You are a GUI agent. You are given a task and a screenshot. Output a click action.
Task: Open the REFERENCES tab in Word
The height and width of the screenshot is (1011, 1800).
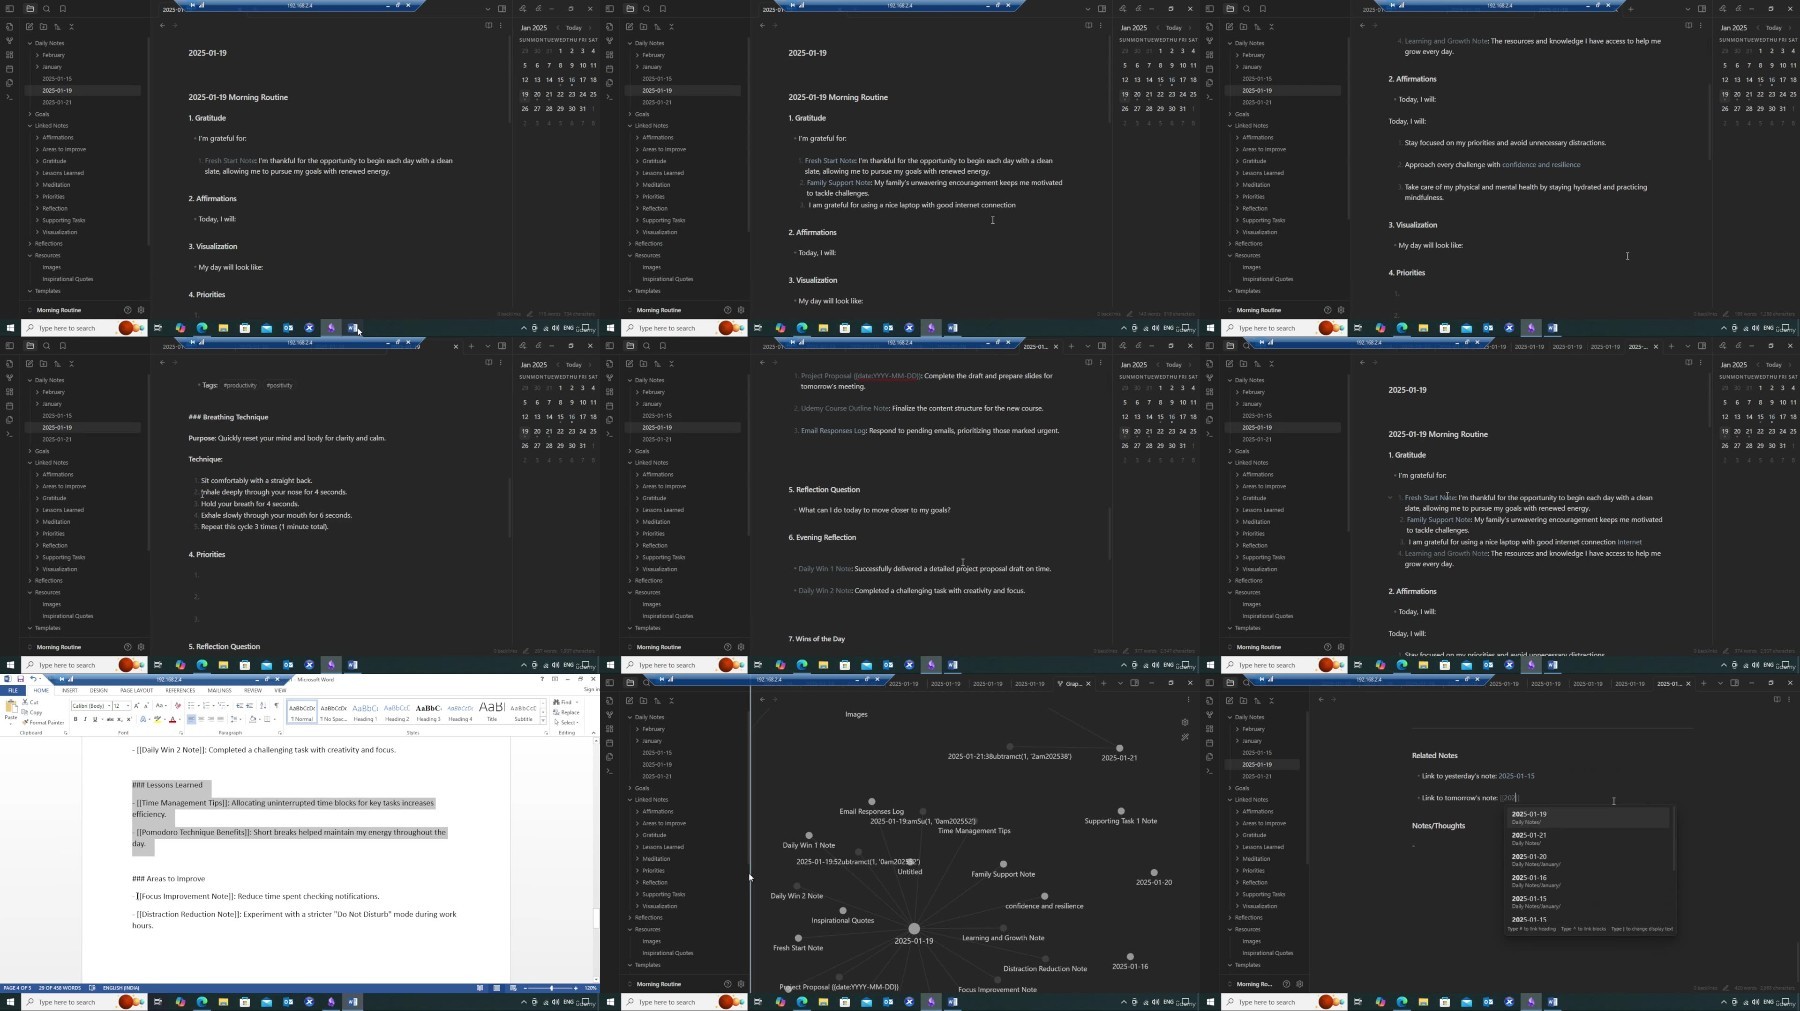pyautogui.click(x=180, y=690)
